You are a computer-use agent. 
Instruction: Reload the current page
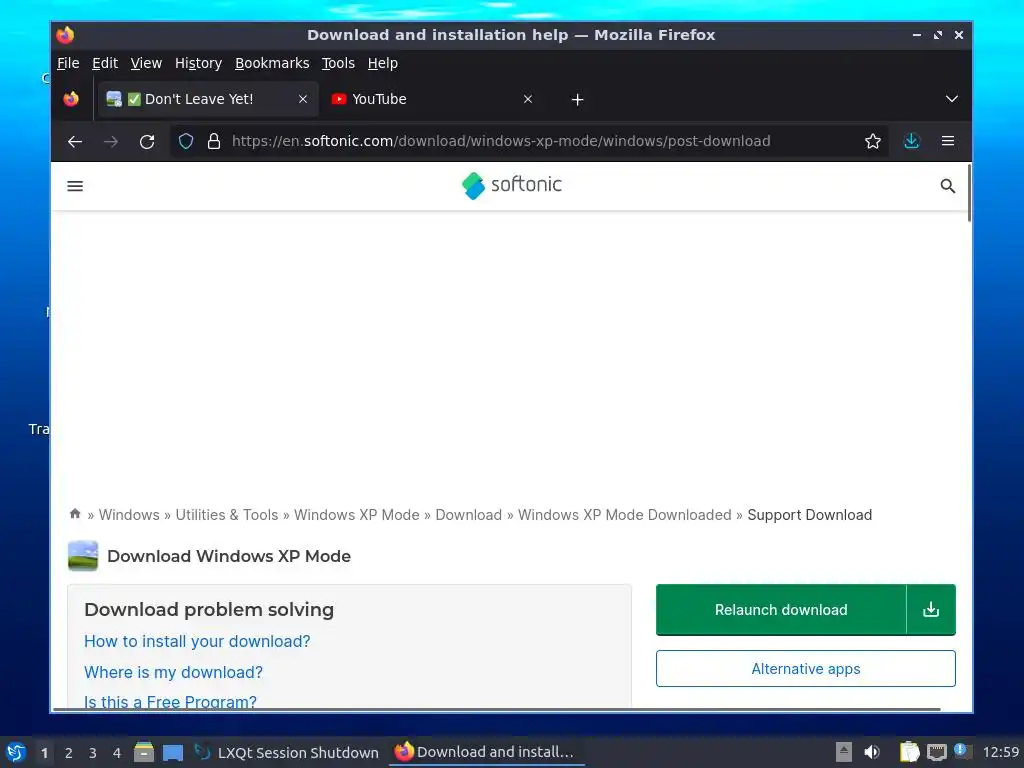(147, 141)
